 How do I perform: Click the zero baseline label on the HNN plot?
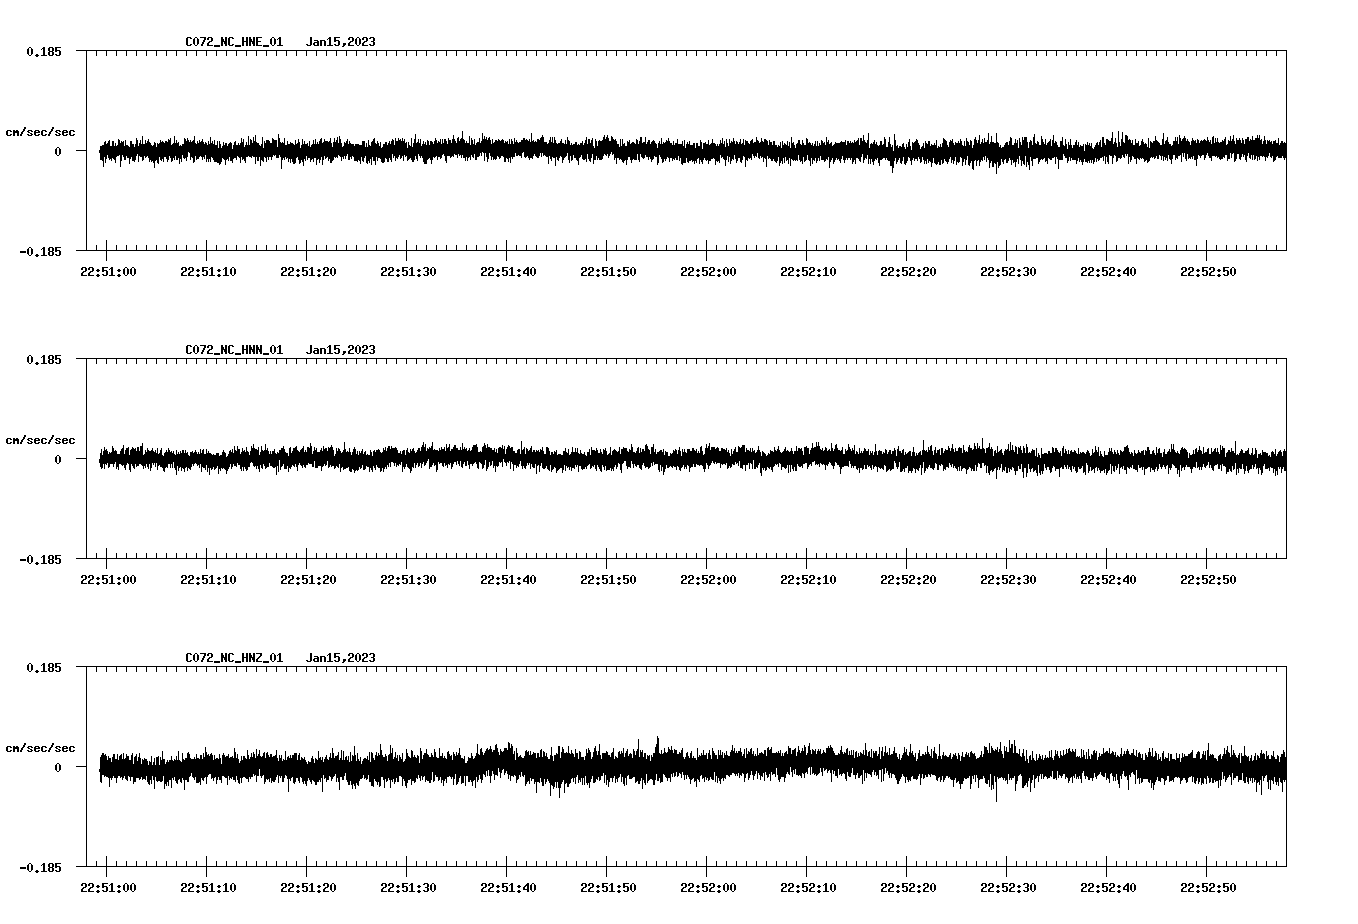(57, 461)
